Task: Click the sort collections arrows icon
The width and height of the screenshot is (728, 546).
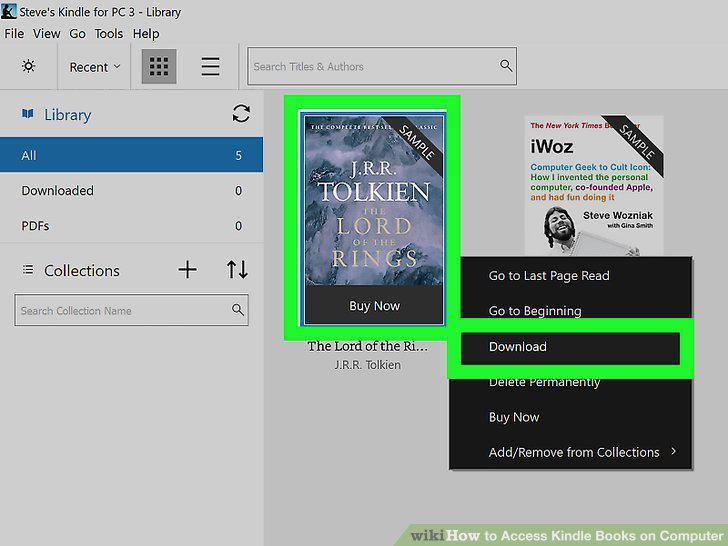Action: [x=237, y=270]
